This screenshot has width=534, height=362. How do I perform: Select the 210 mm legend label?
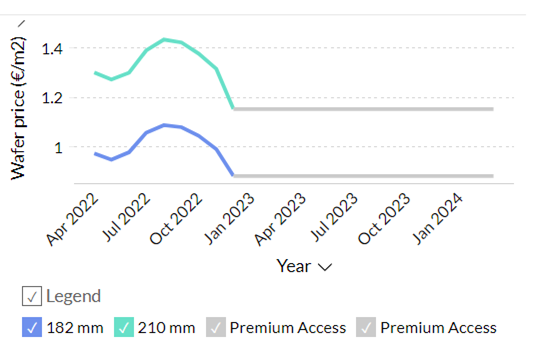(x=167, y=328)
